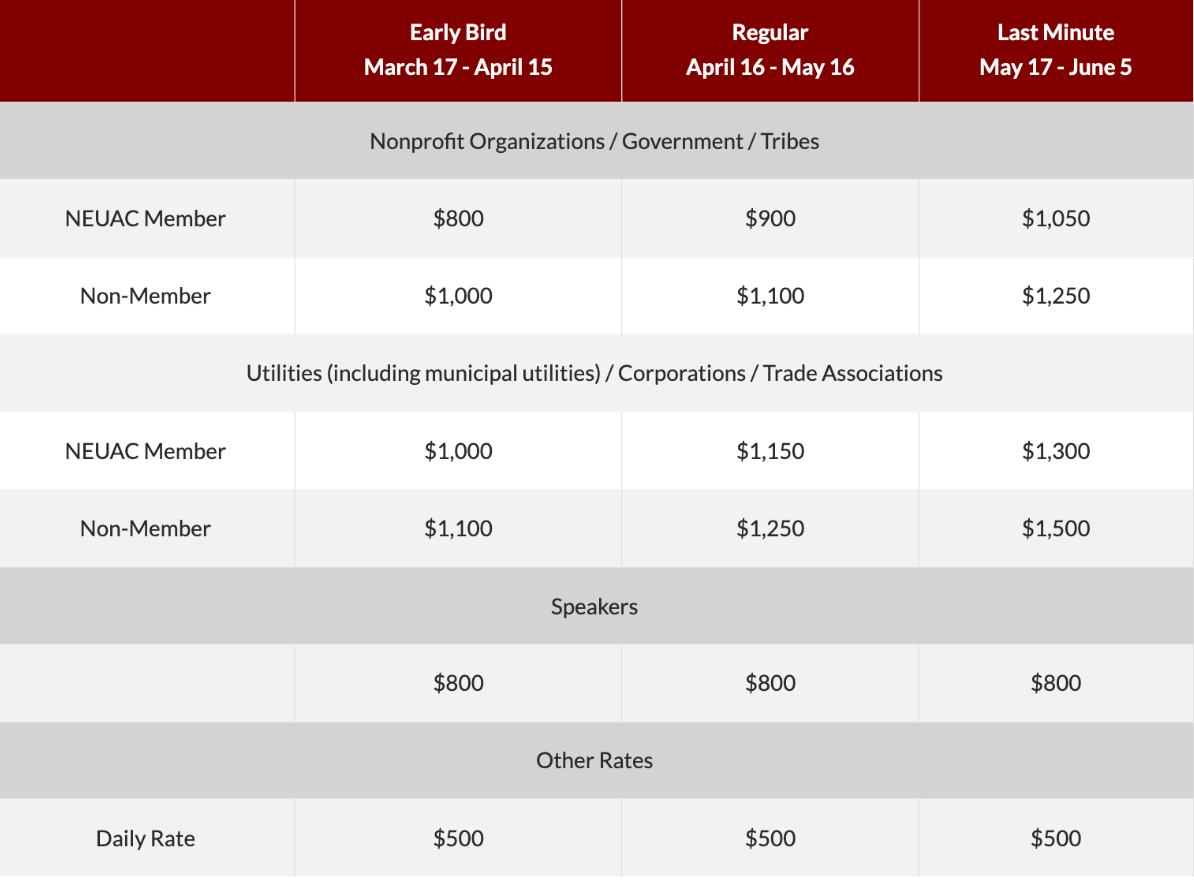The width and height of the screenshot is (1194, 880).
Task: Select the Nonprofit Organizations / Government / Tribes heading
Action: point(594,141)
